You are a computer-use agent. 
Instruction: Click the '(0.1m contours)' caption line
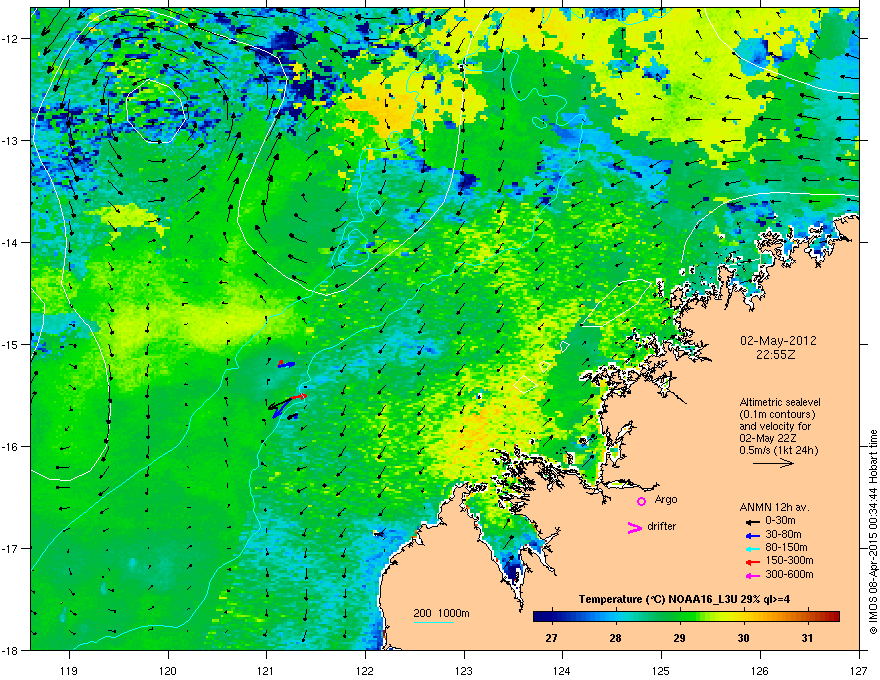pos(777,415)
